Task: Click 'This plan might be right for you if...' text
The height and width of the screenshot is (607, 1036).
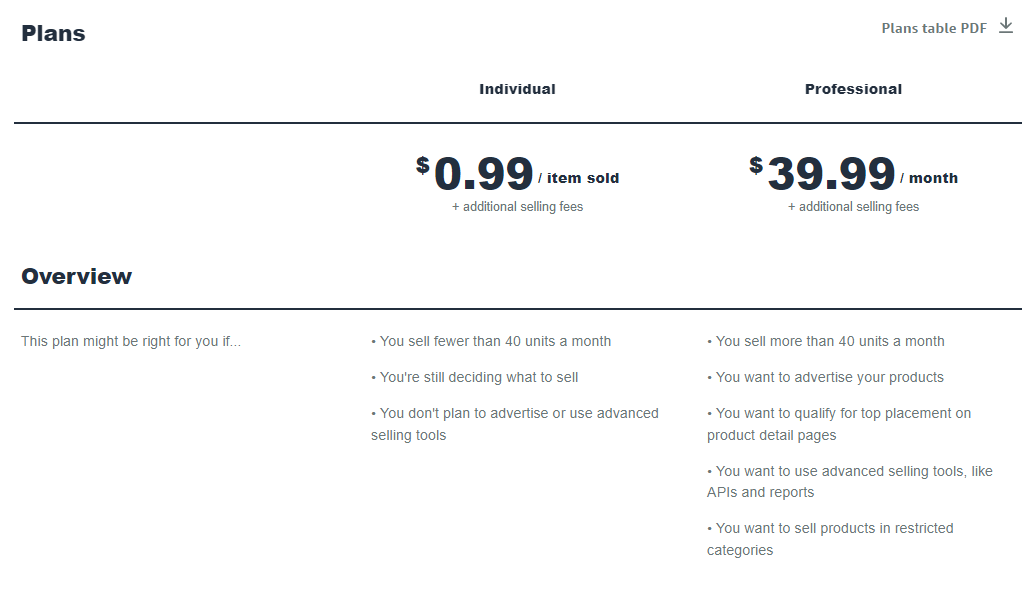Action: [131, 341]
